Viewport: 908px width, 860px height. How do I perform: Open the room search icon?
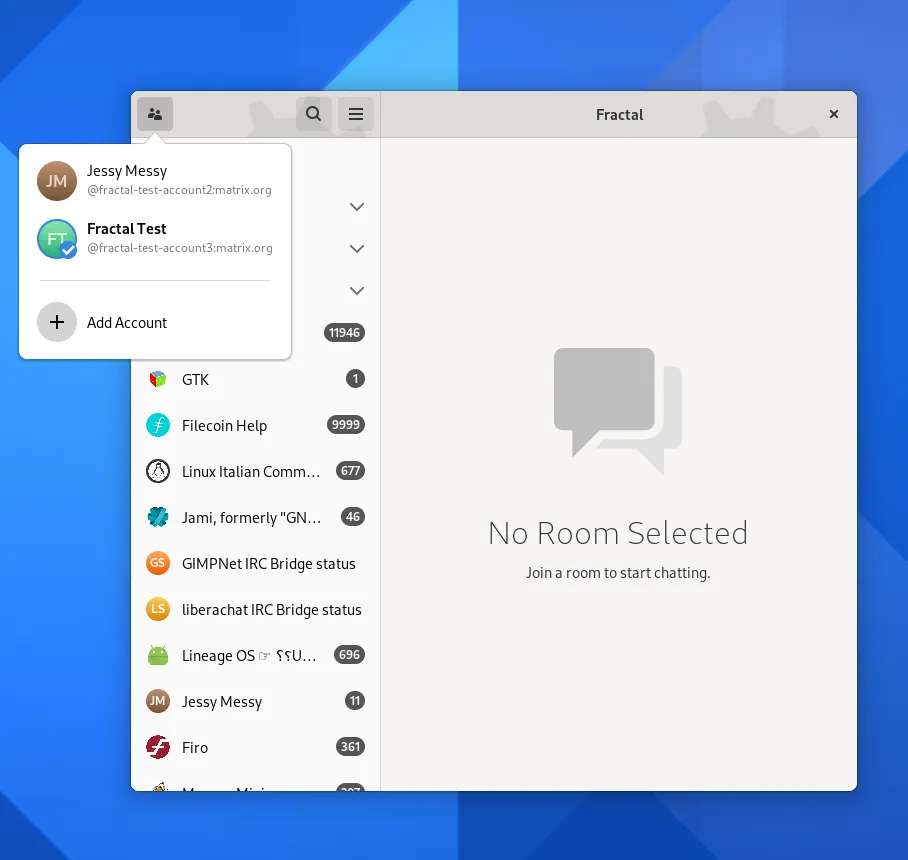click(x=314, y=114)
